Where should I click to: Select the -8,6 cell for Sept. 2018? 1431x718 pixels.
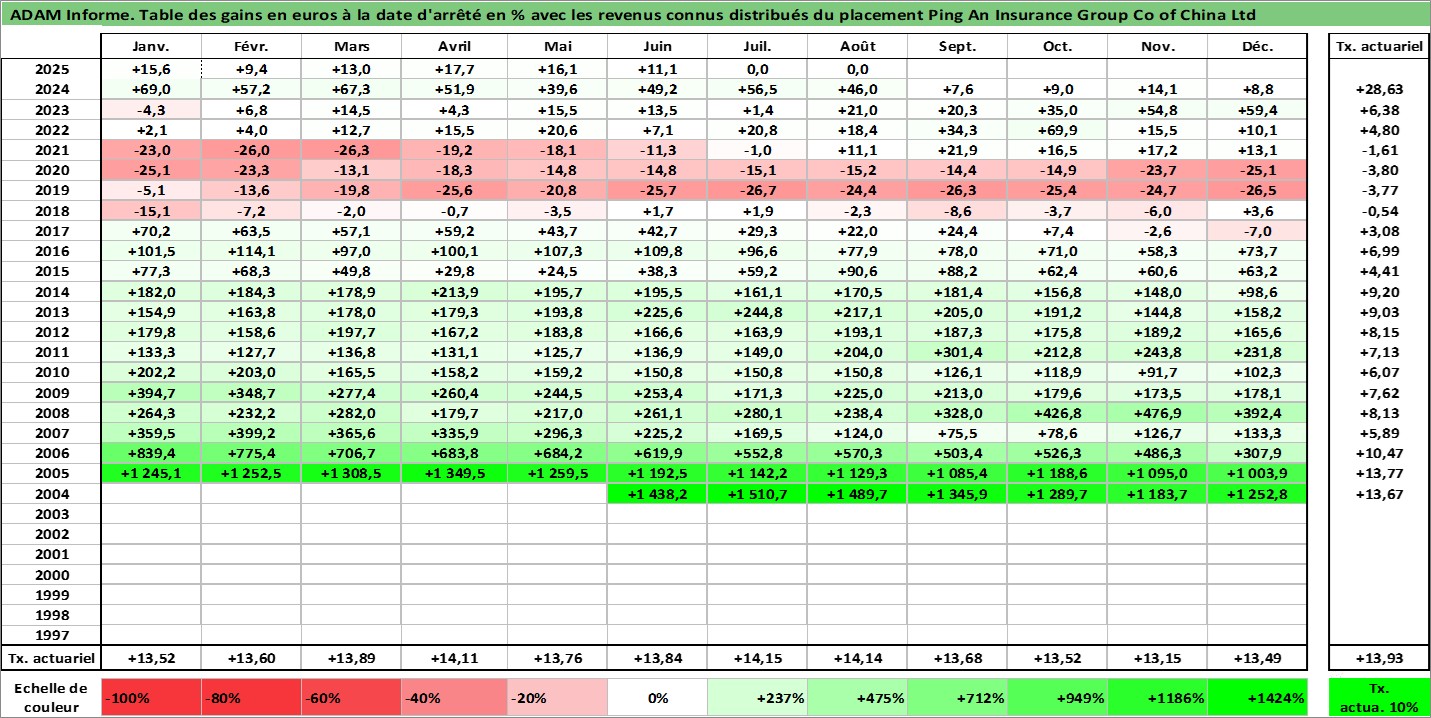(x=957, y=211)
